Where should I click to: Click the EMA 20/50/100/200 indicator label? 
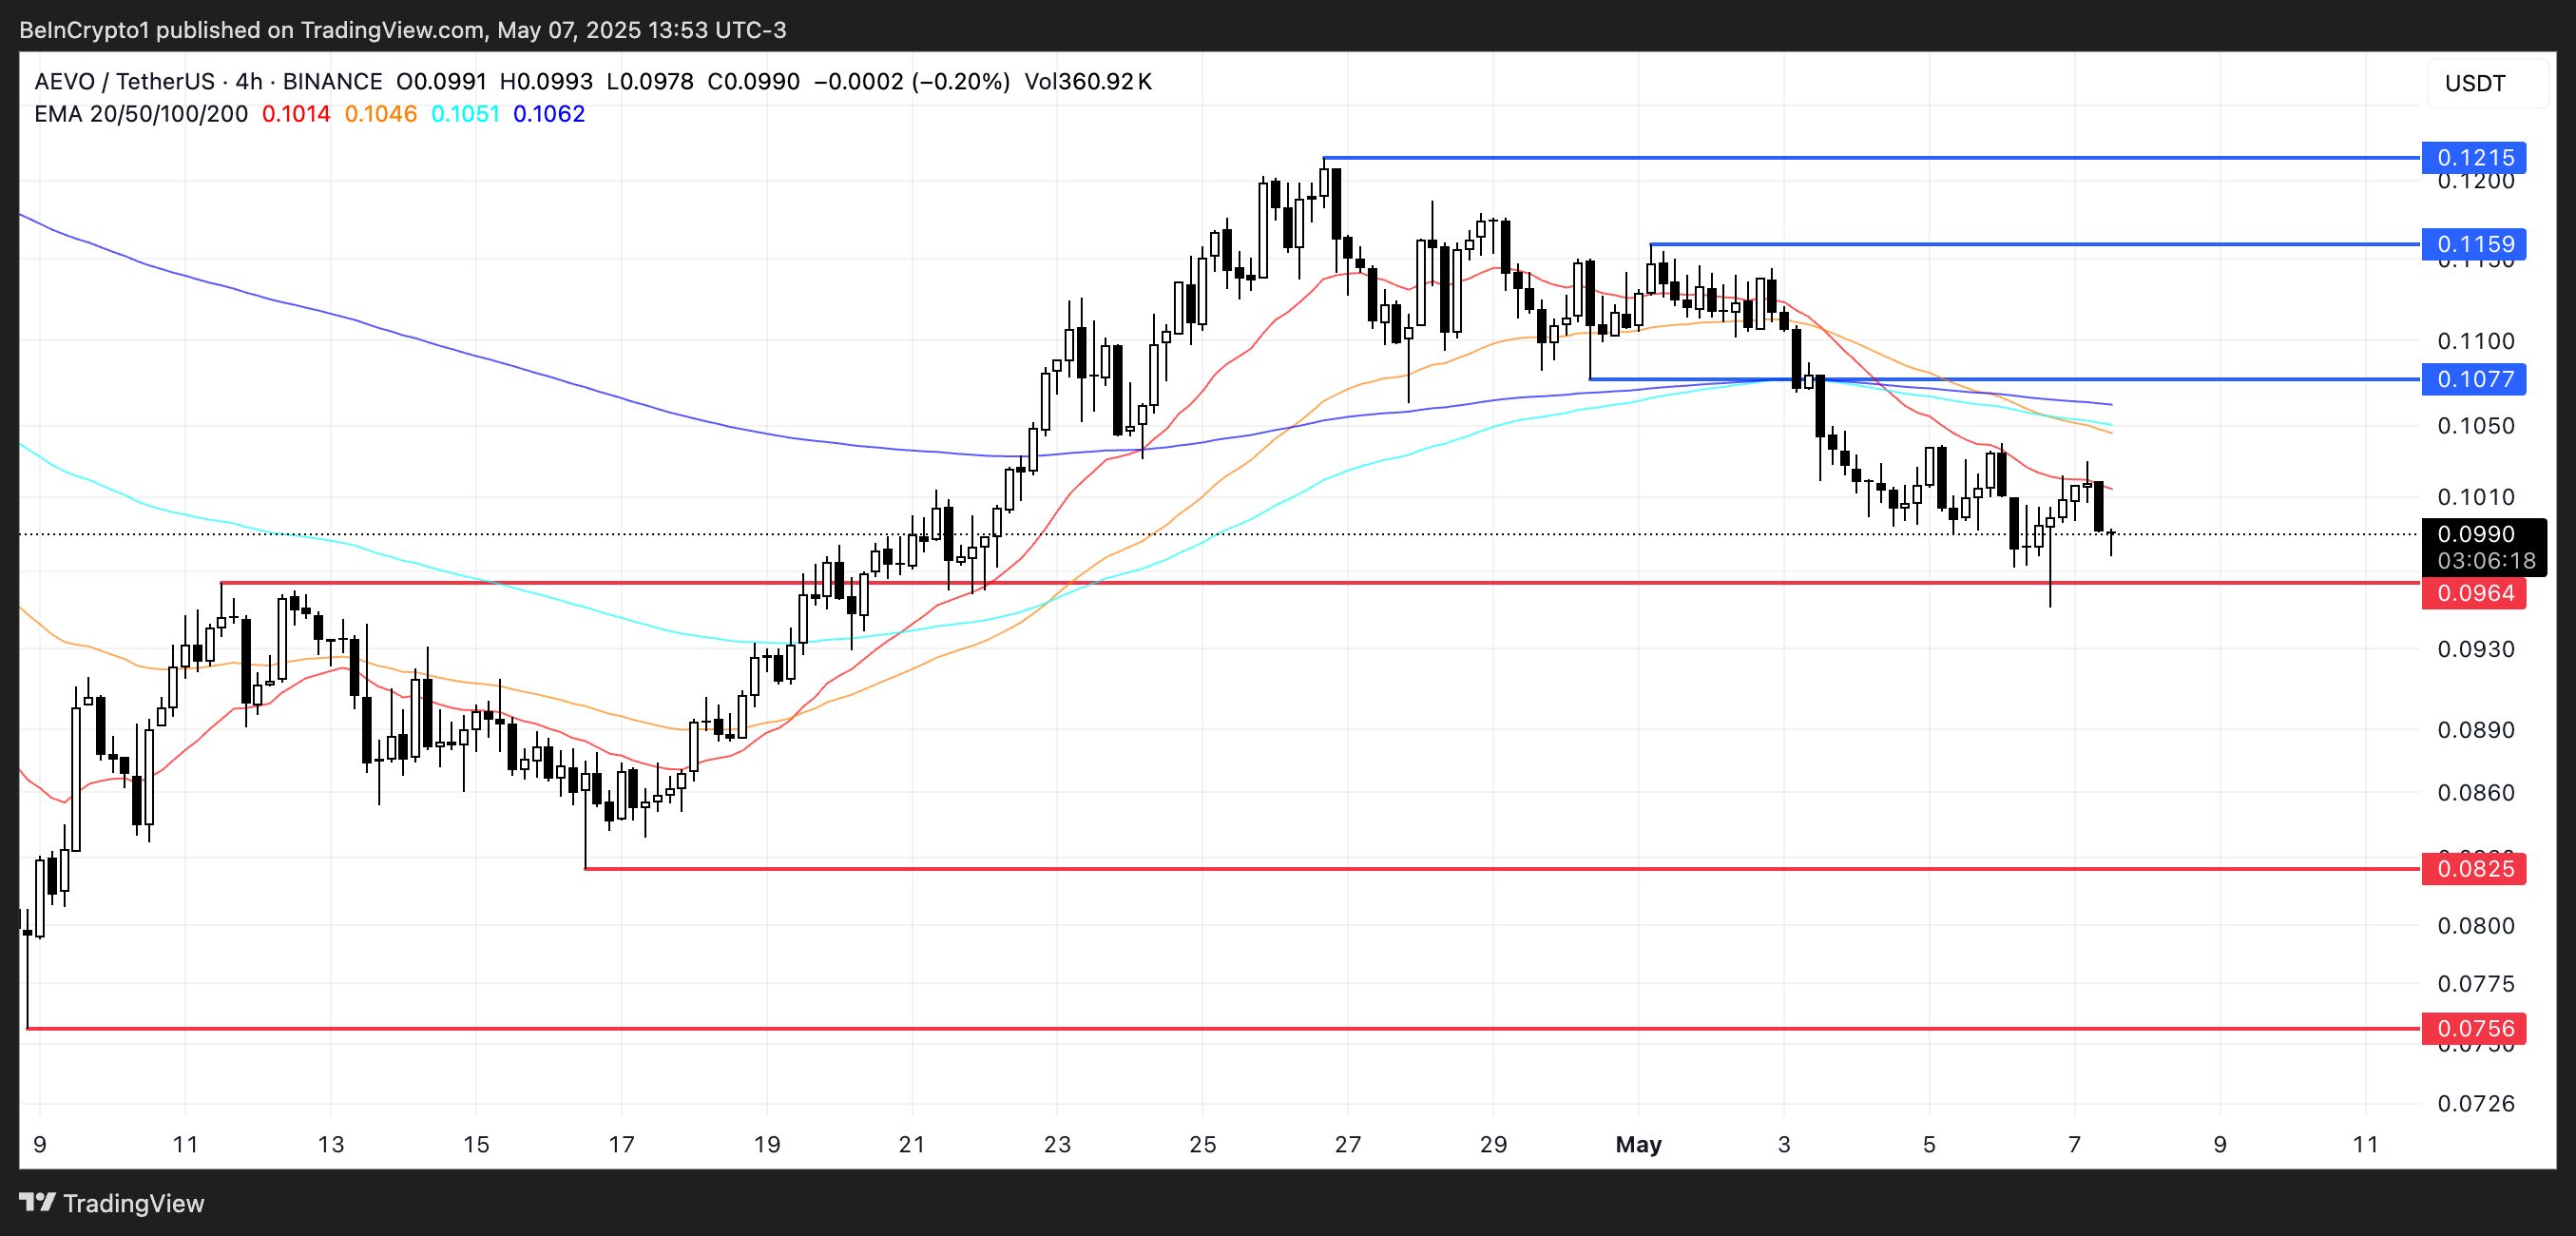pos(141,114)
